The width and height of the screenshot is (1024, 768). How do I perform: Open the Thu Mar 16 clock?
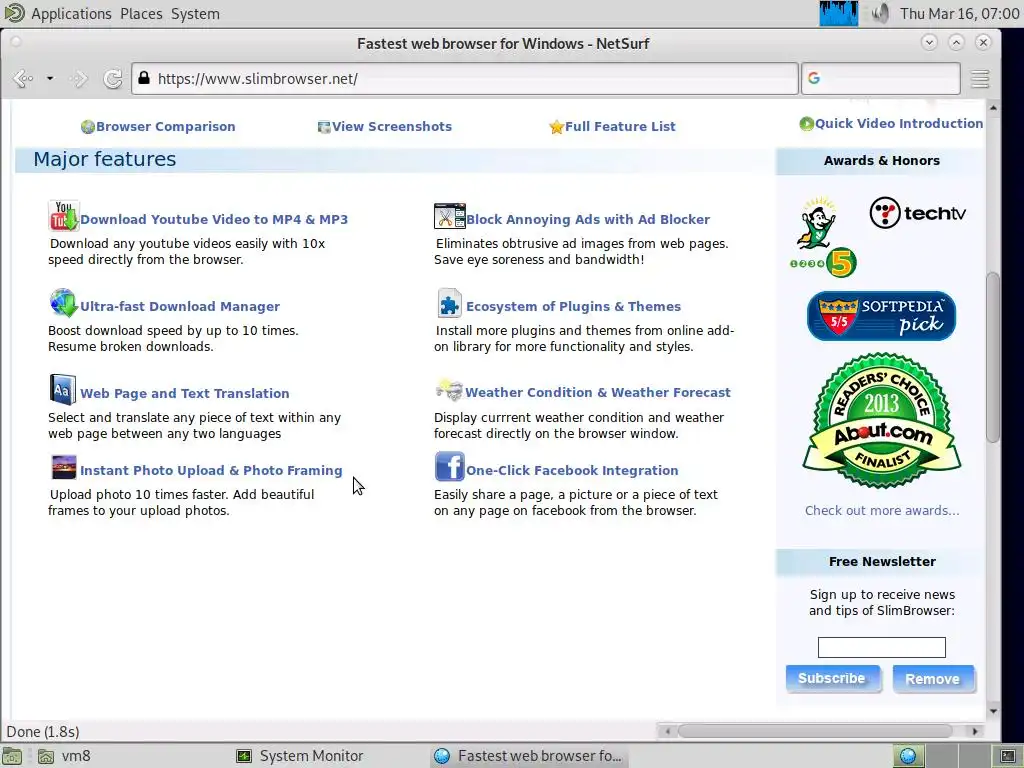click(959, 14)
